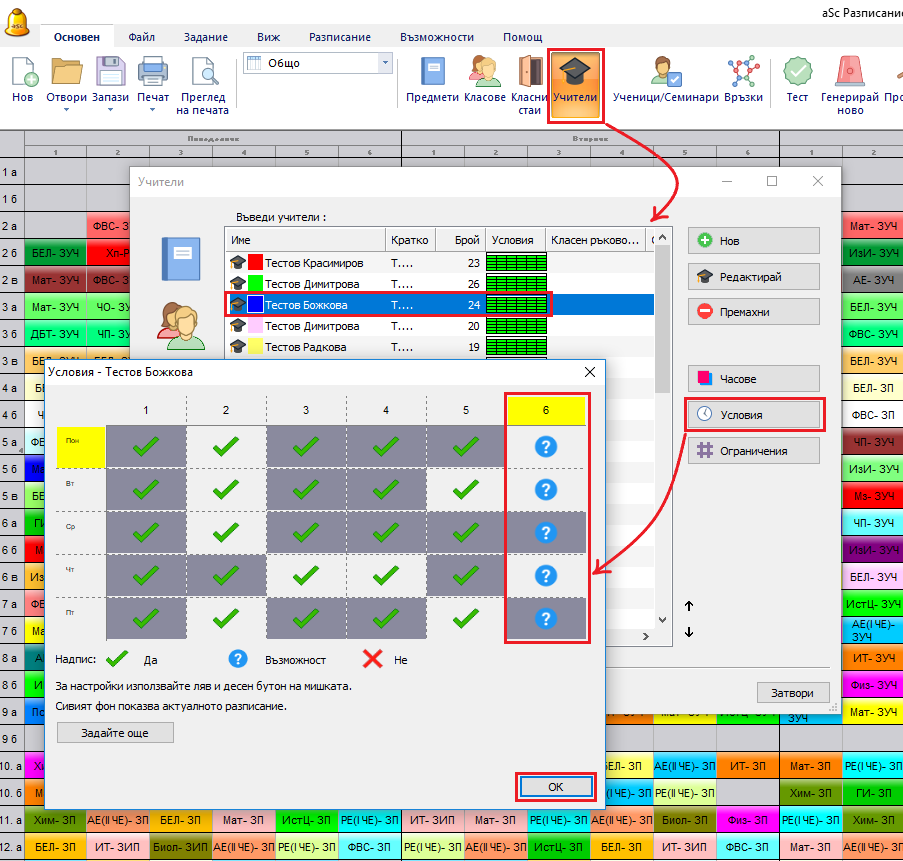Open the Файл ribbon tab
Viewport: 903px width, 861px height.
coord(142,37)
